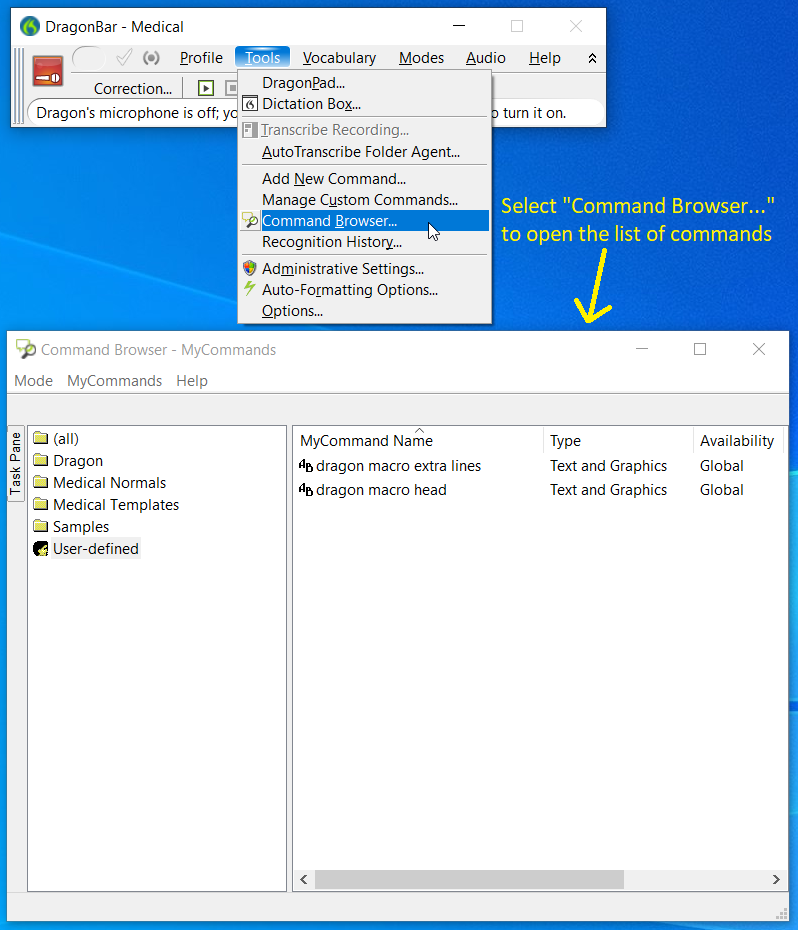Open MyCommands menu in Command Browser
This screenshot has width=798, height=930.
pyautogui.click(x=115, y=381)
